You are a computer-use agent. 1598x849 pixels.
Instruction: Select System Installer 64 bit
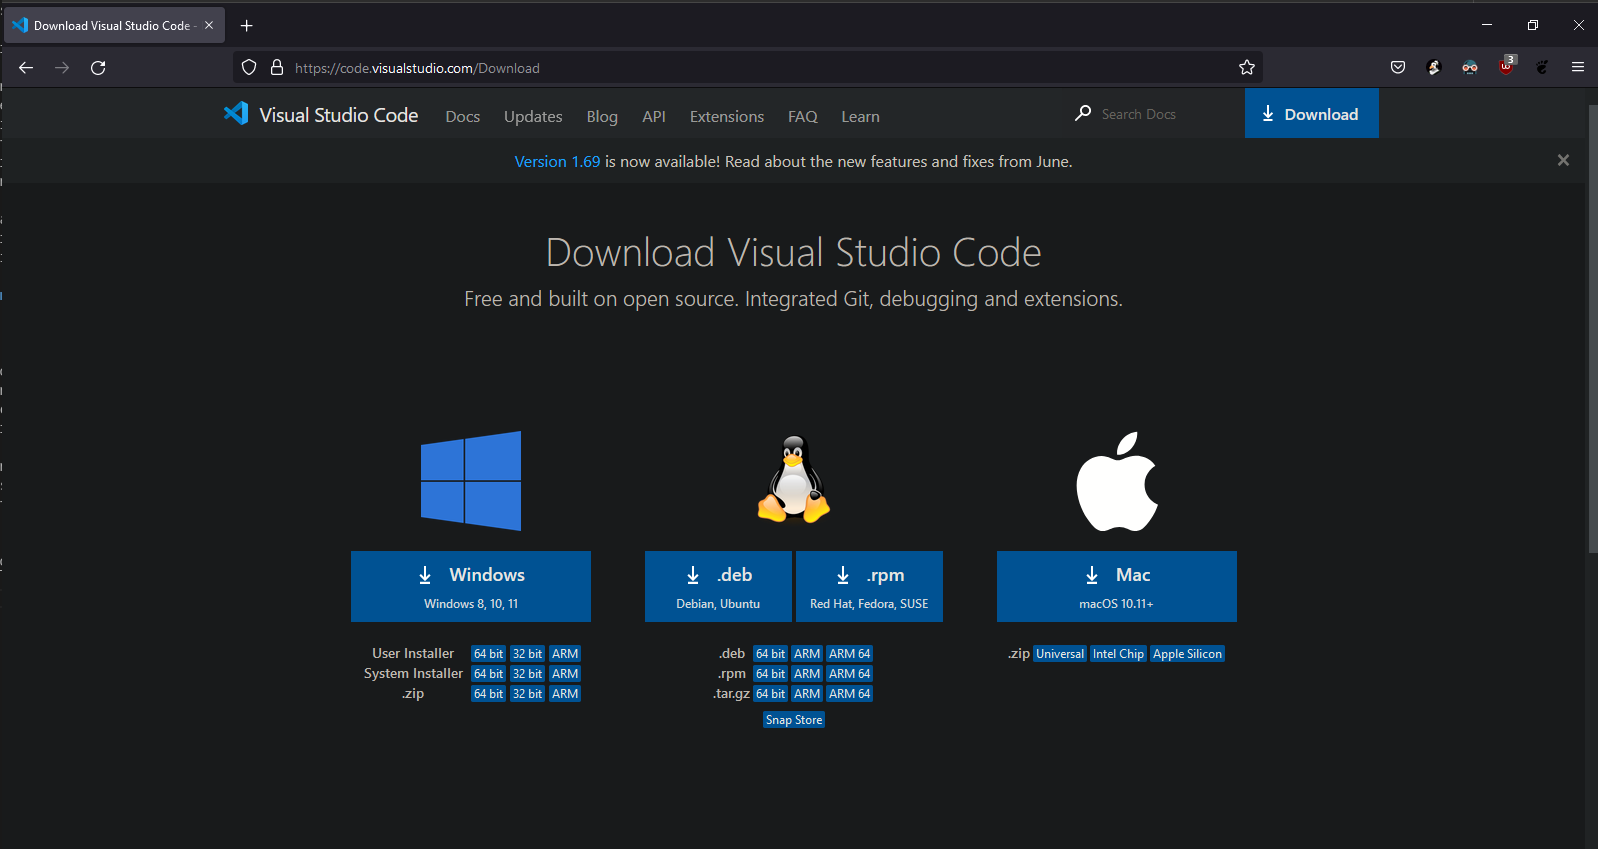click(489, 674)
